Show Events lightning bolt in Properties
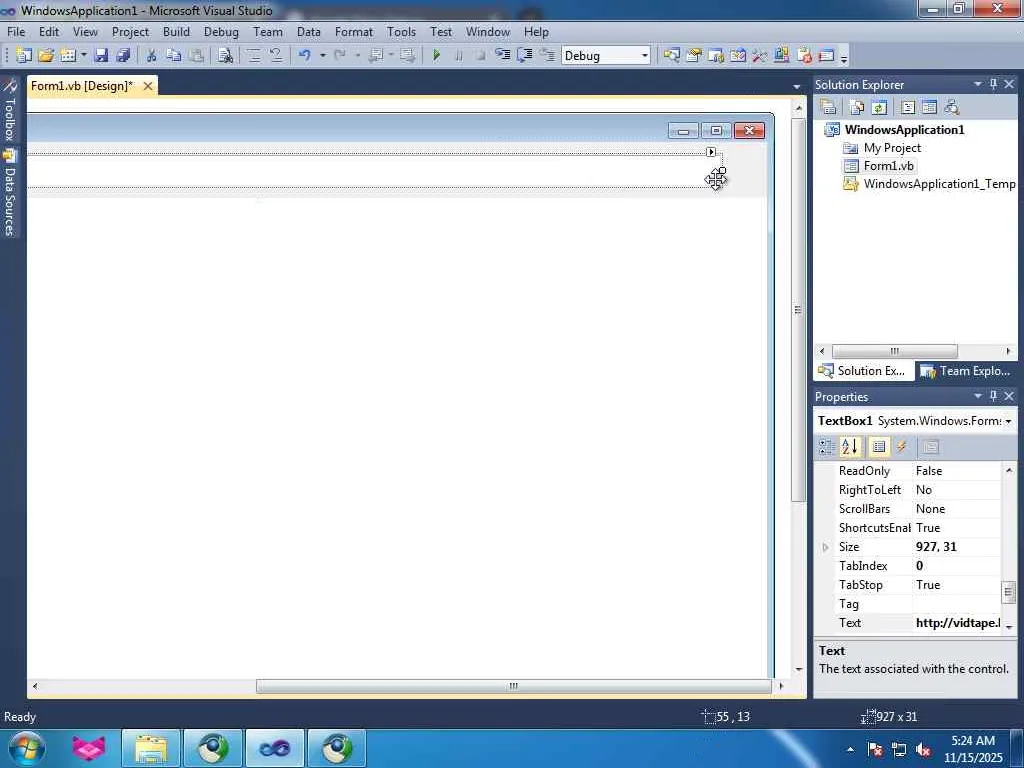The width and height of the screenshot is (1024, 768). point(902,447)
